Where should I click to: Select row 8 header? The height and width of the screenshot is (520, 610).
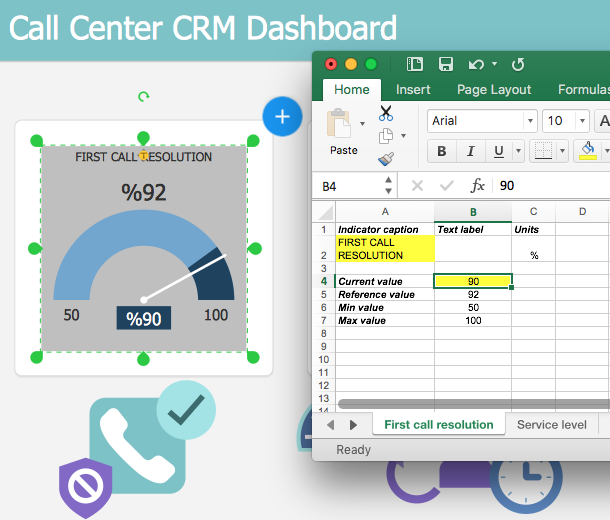click(x=324, y=334)
